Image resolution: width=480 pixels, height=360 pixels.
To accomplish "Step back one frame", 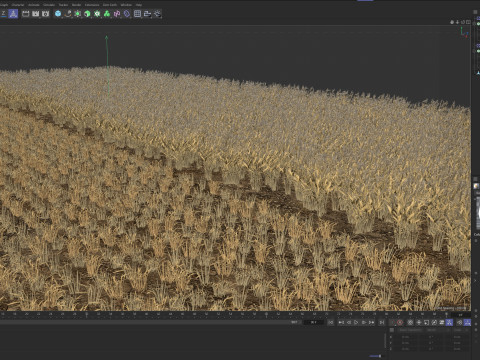I will click(349, 322).
